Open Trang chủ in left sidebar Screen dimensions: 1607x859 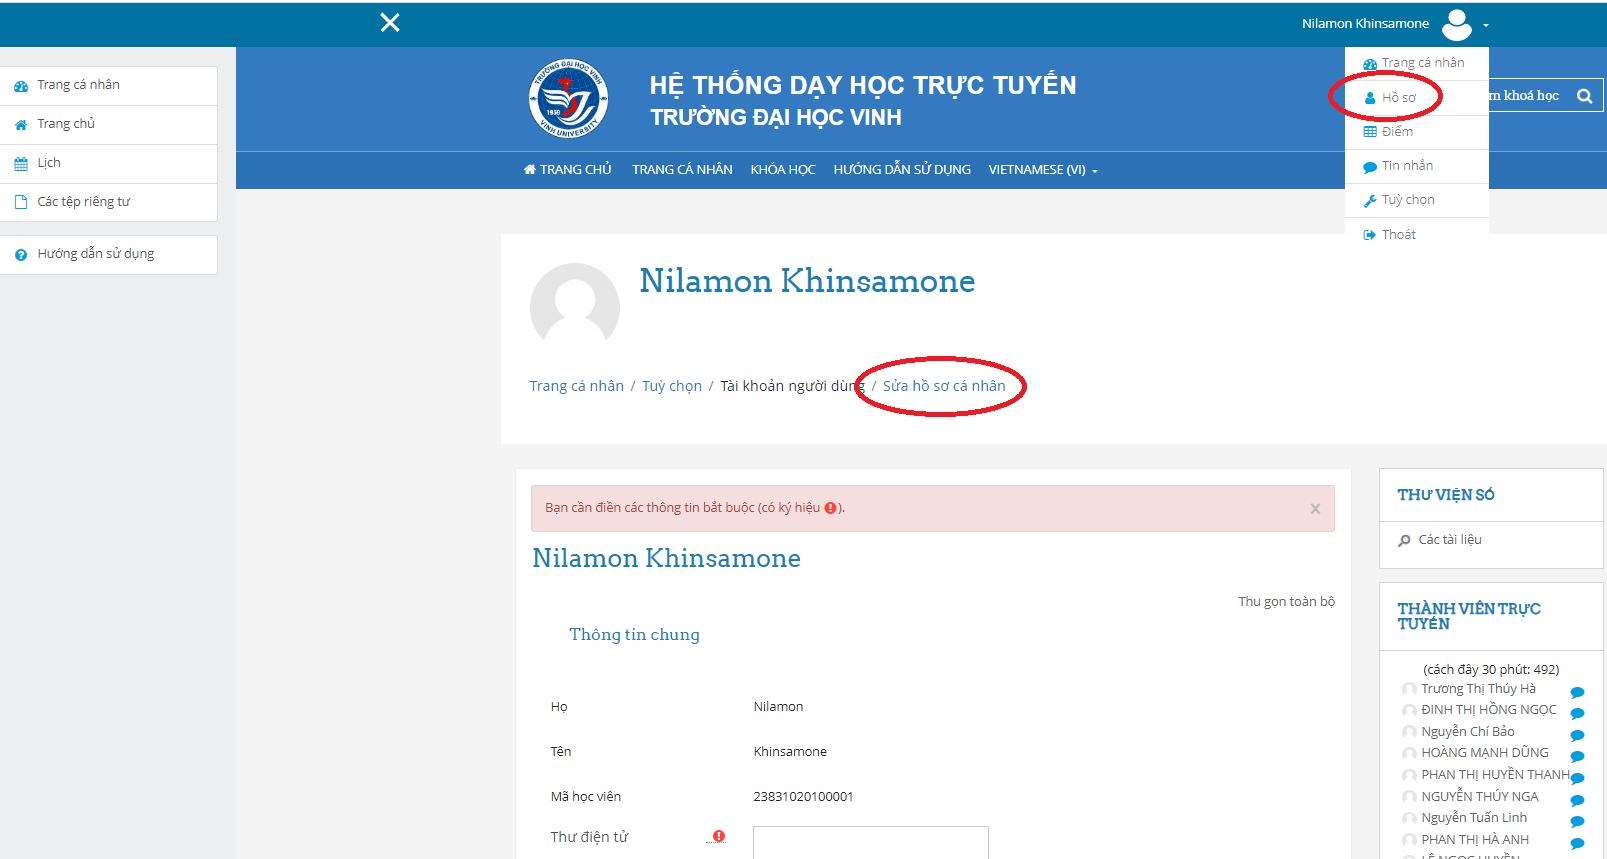(109, 124)
